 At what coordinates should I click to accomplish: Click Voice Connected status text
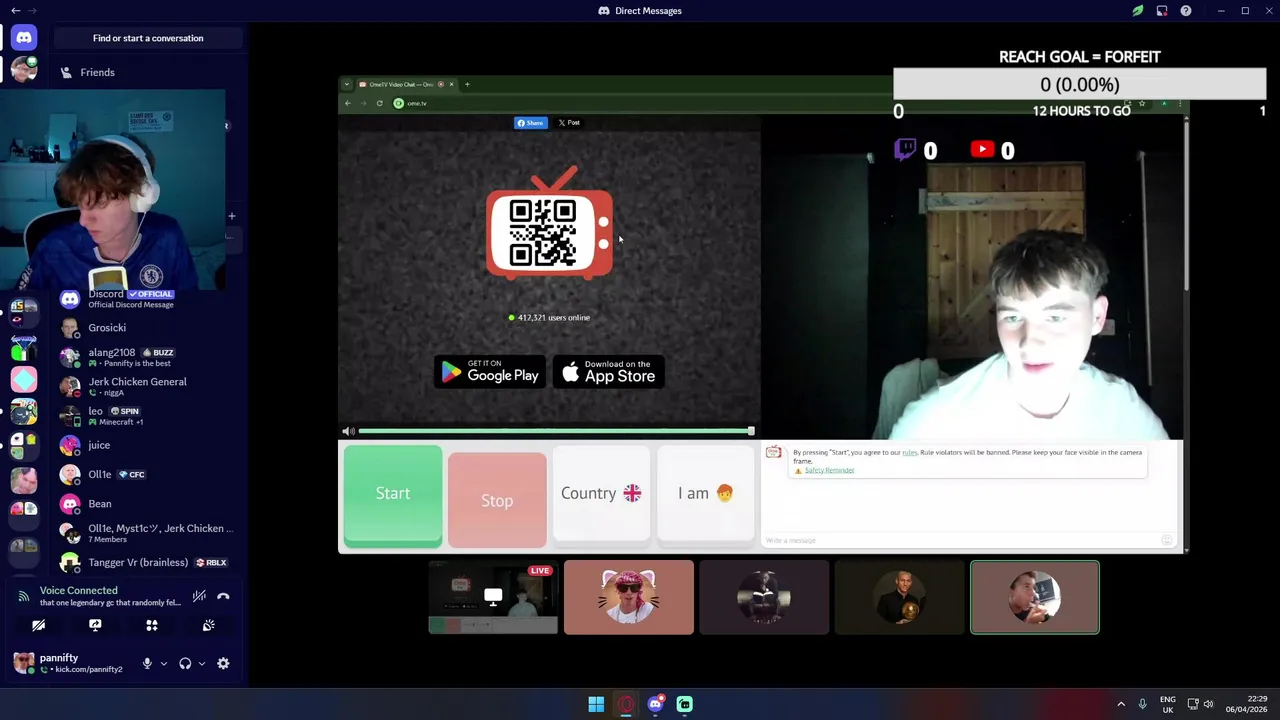pos(78,590)
